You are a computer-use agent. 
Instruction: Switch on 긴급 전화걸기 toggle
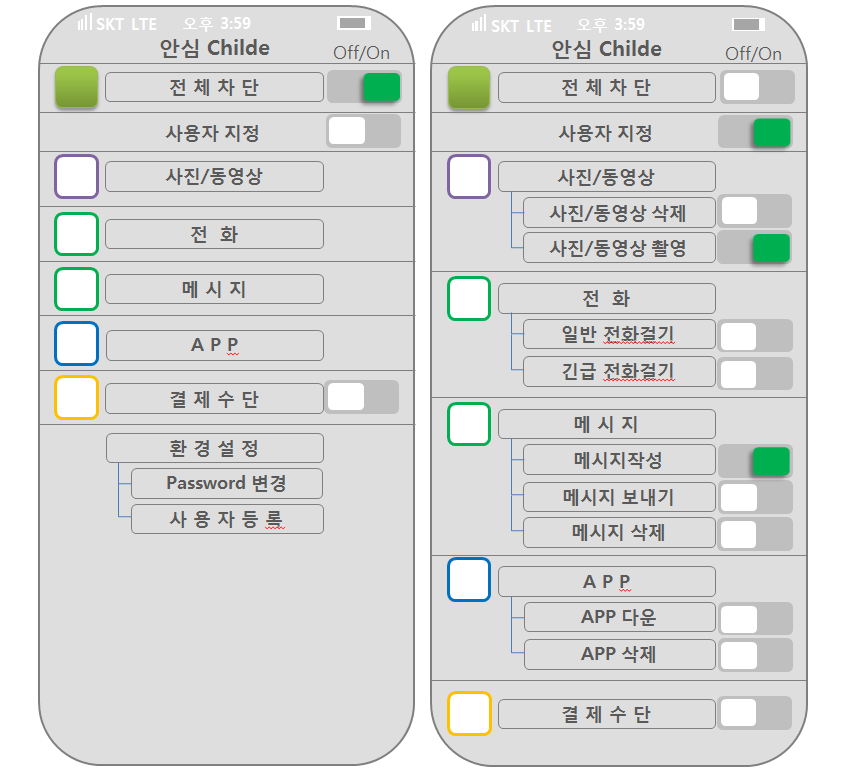tap(755, 373)
